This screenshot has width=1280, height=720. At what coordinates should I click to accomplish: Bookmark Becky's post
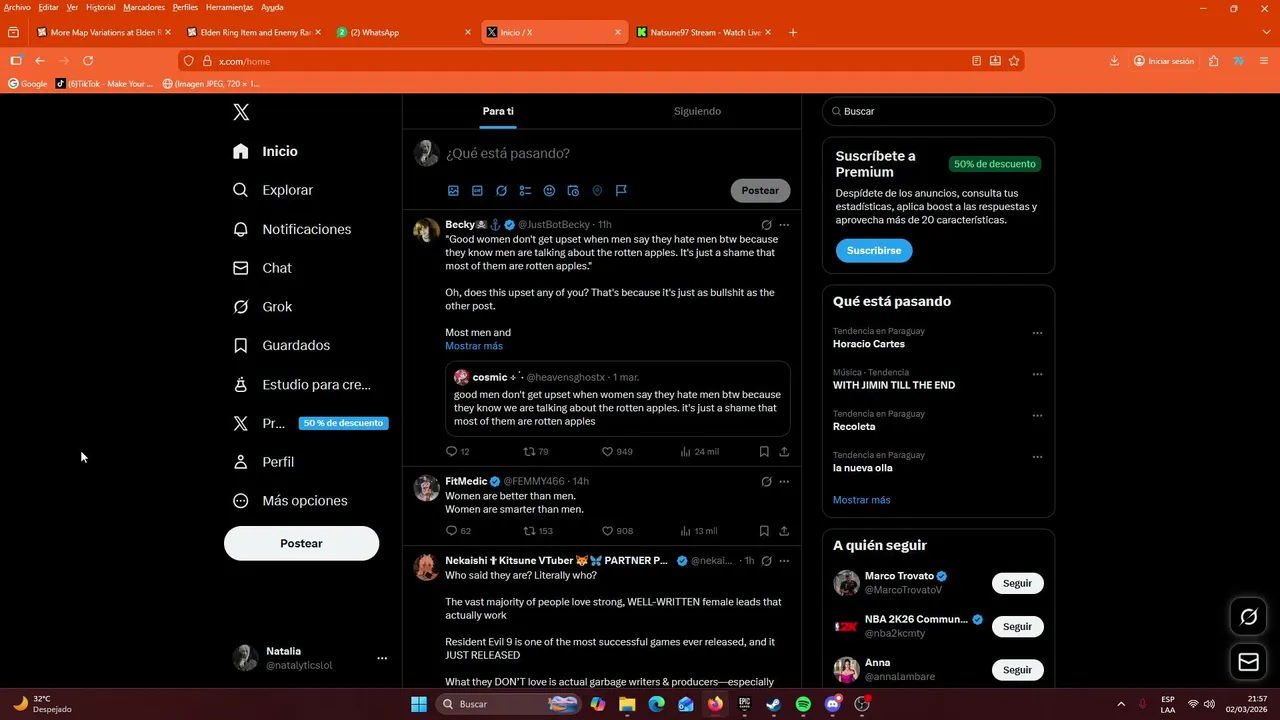pyautogui.click(x=764, y=451)
